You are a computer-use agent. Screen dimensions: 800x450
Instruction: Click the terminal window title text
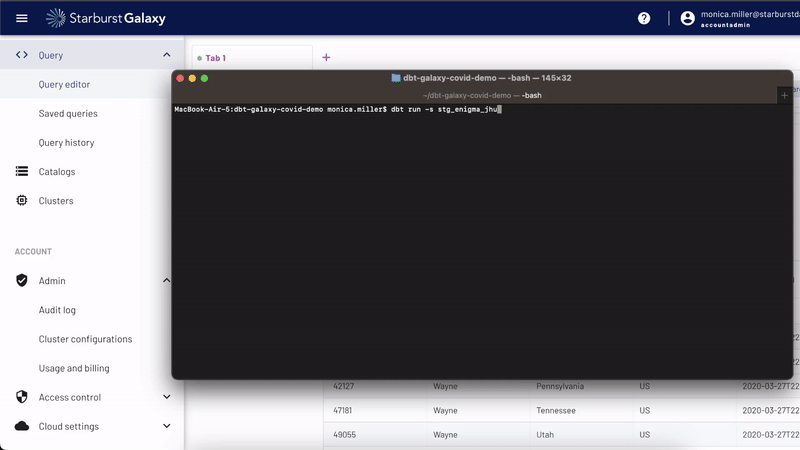tap(487, 78)
